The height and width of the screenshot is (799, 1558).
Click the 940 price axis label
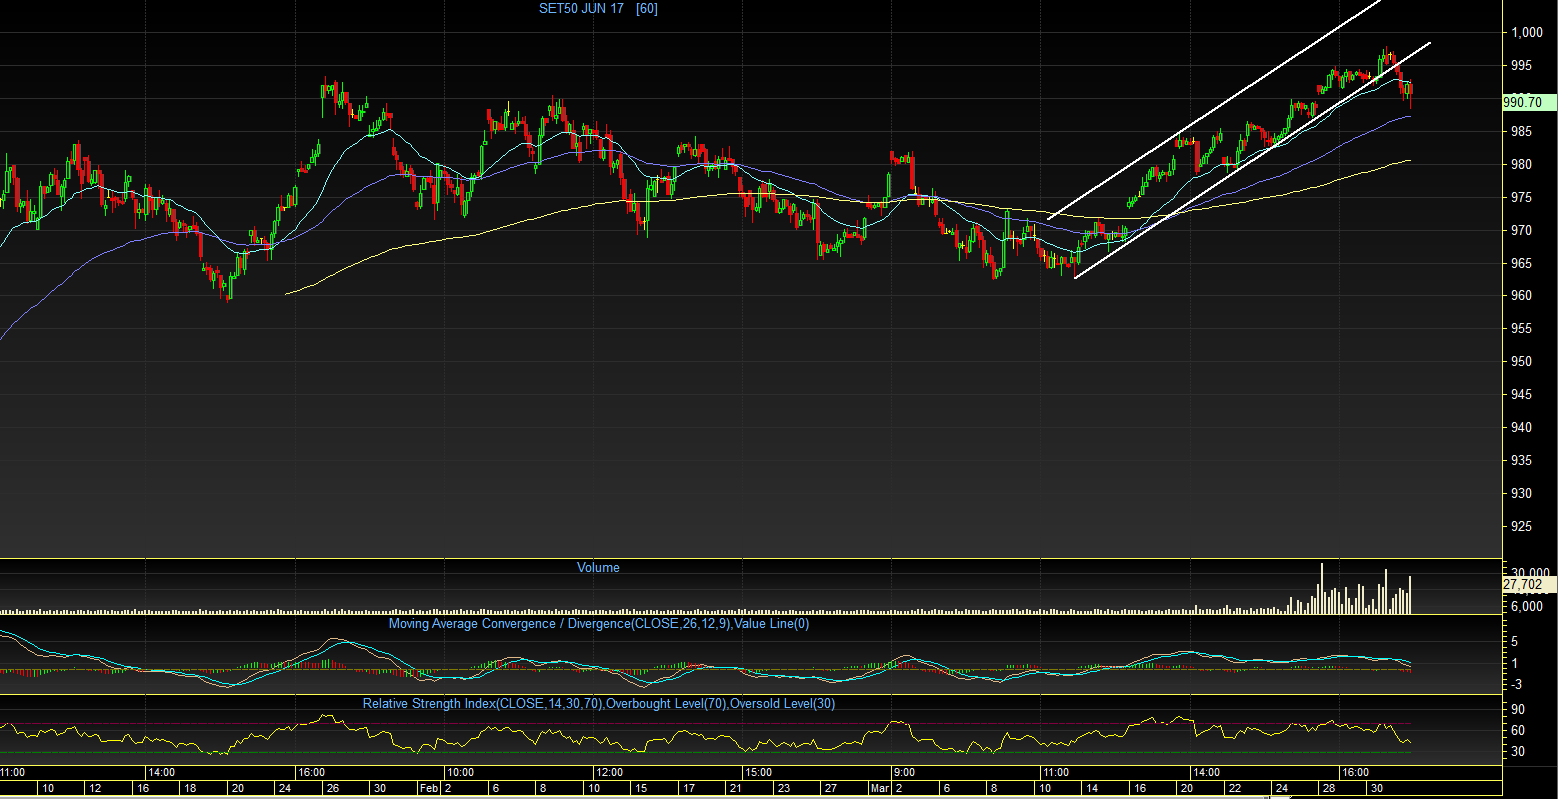(1521, 428)
